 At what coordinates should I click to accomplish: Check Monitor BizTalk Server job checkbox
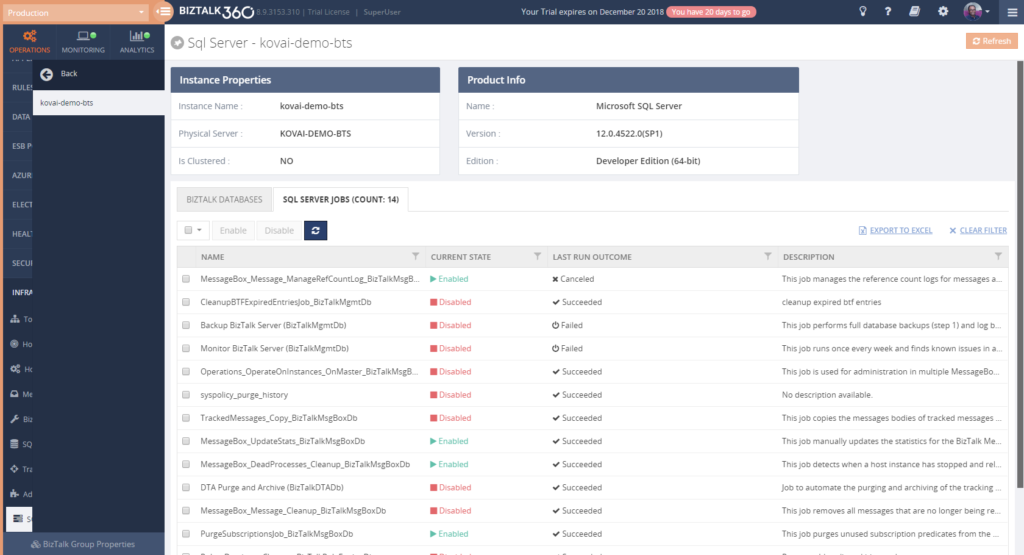[186, 348]
